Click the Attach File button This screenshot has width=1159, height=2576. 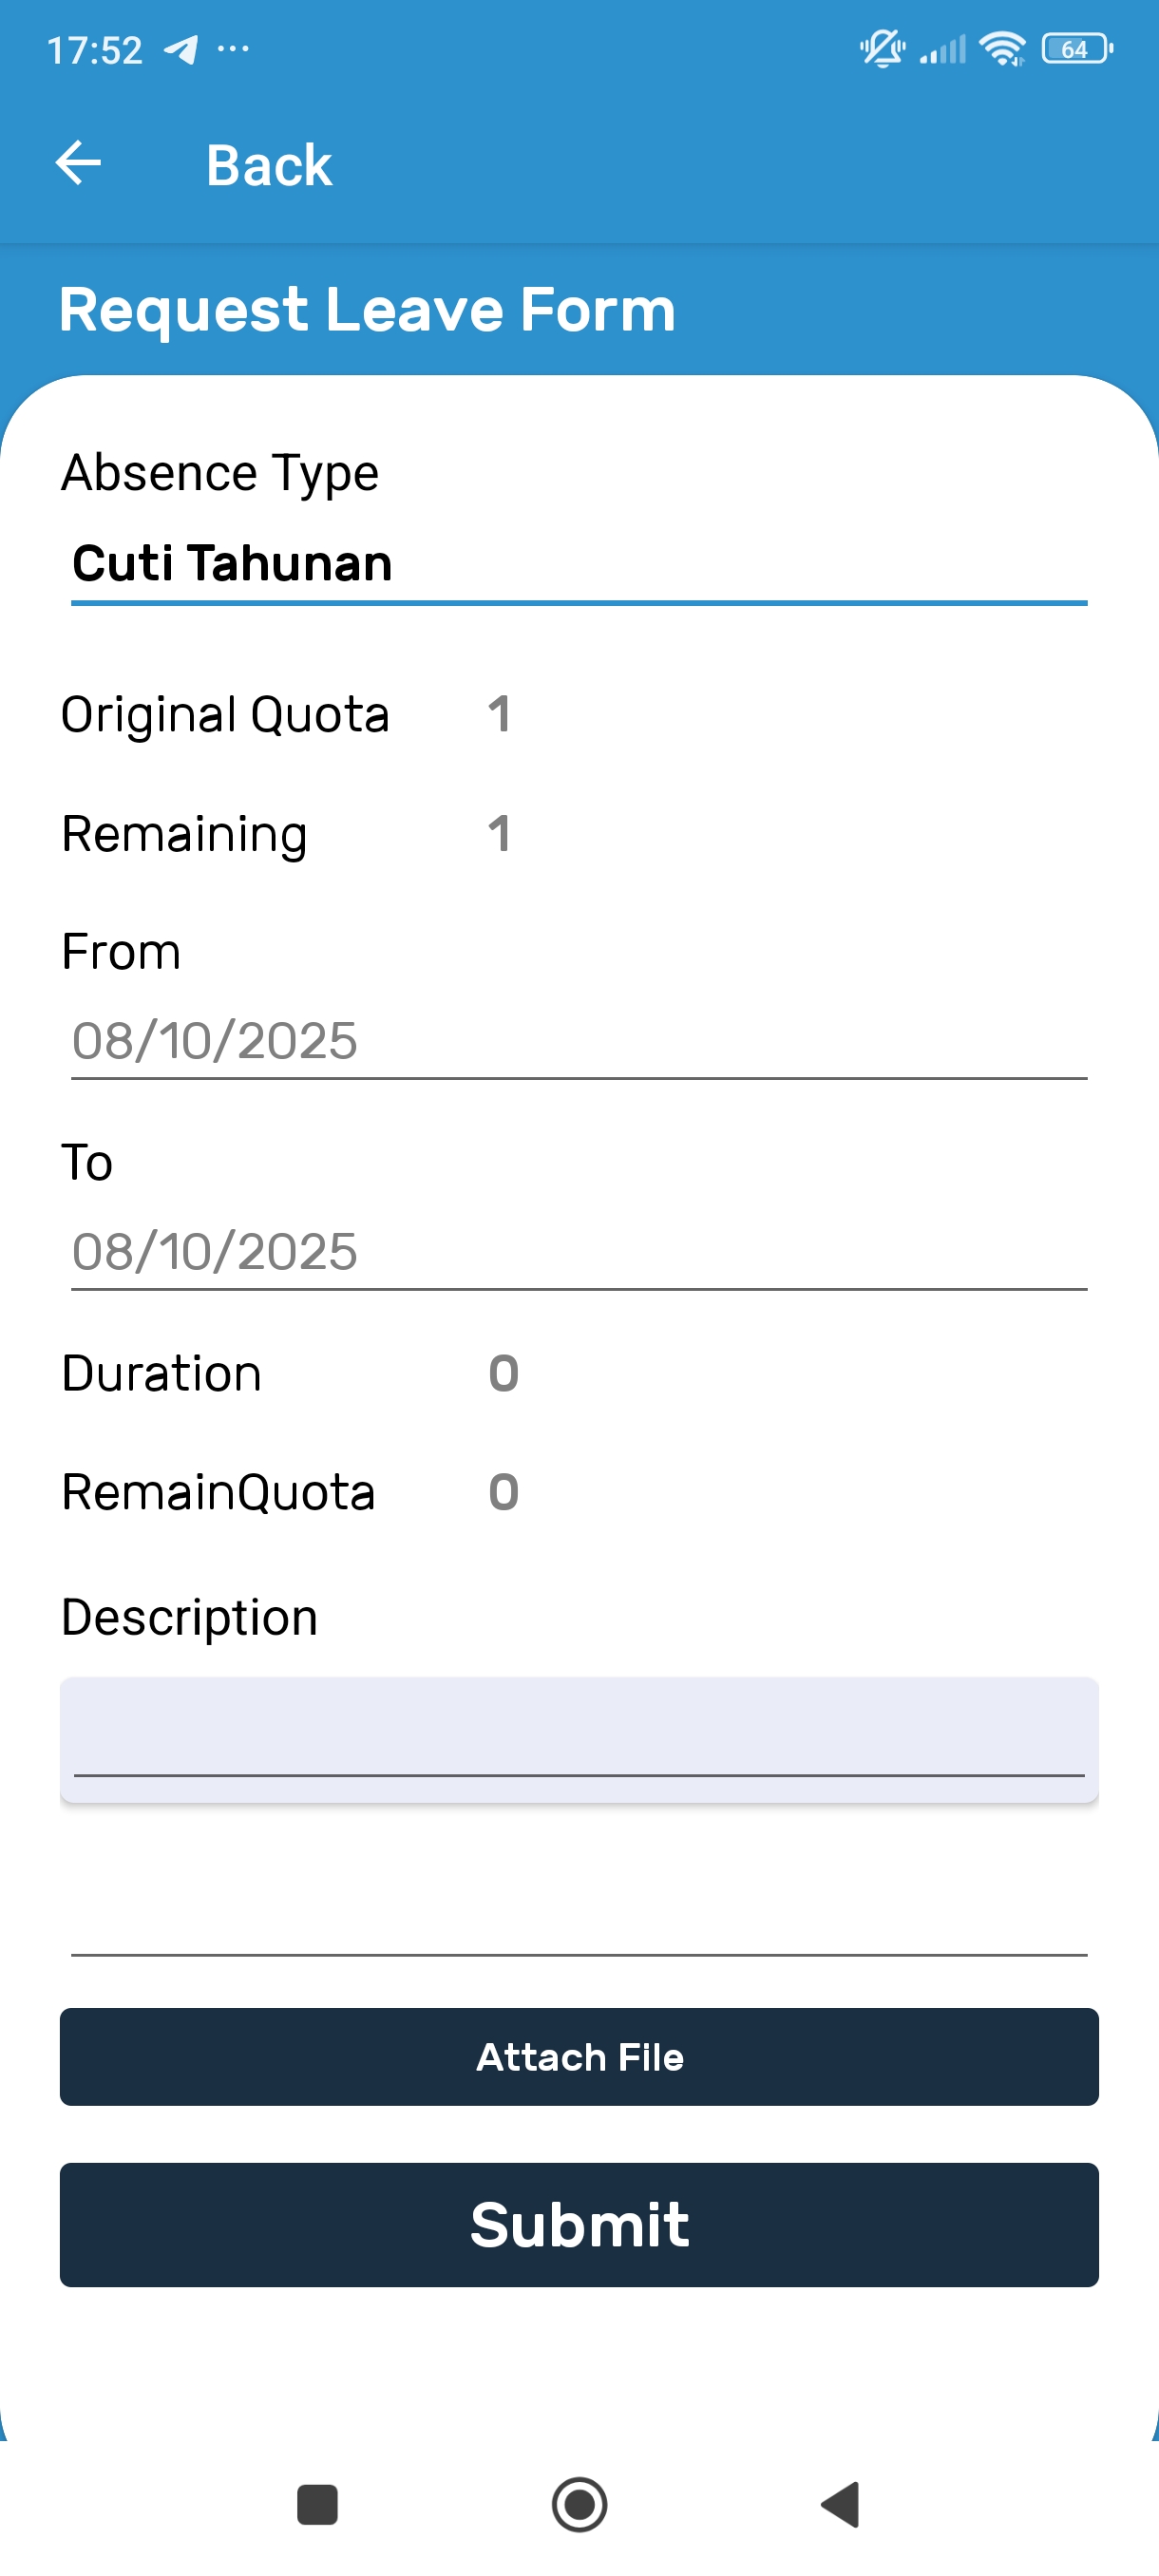click(579, 2057)
